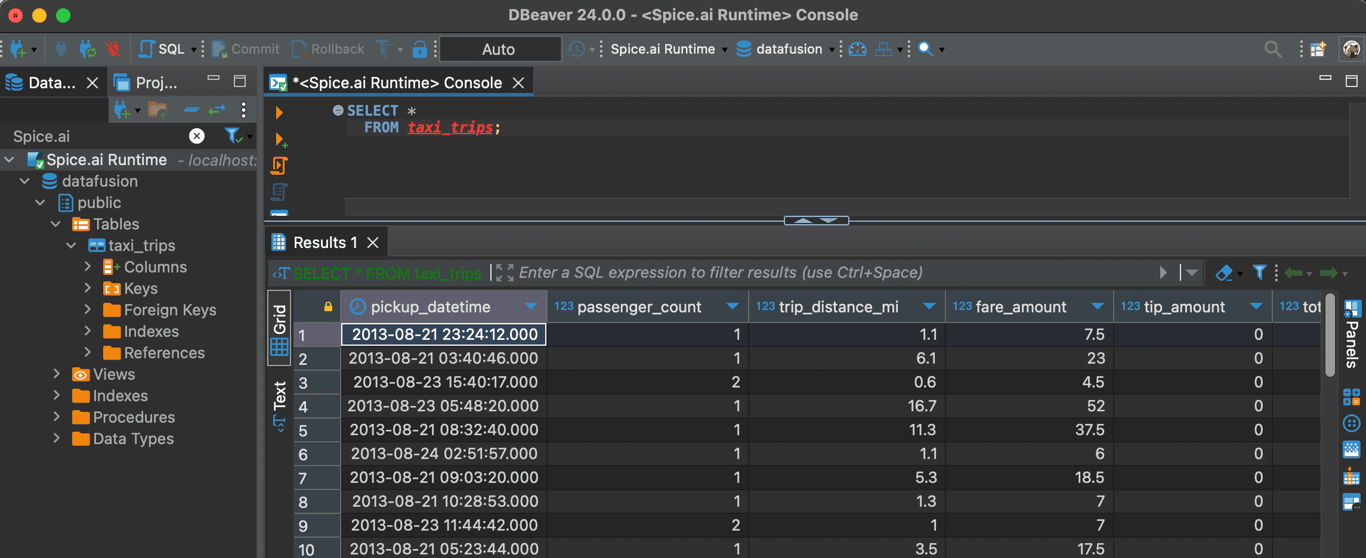The image size is (1366, 558).
Task: Click the tools icon next to the gauge
Action: tap(884, 49)
